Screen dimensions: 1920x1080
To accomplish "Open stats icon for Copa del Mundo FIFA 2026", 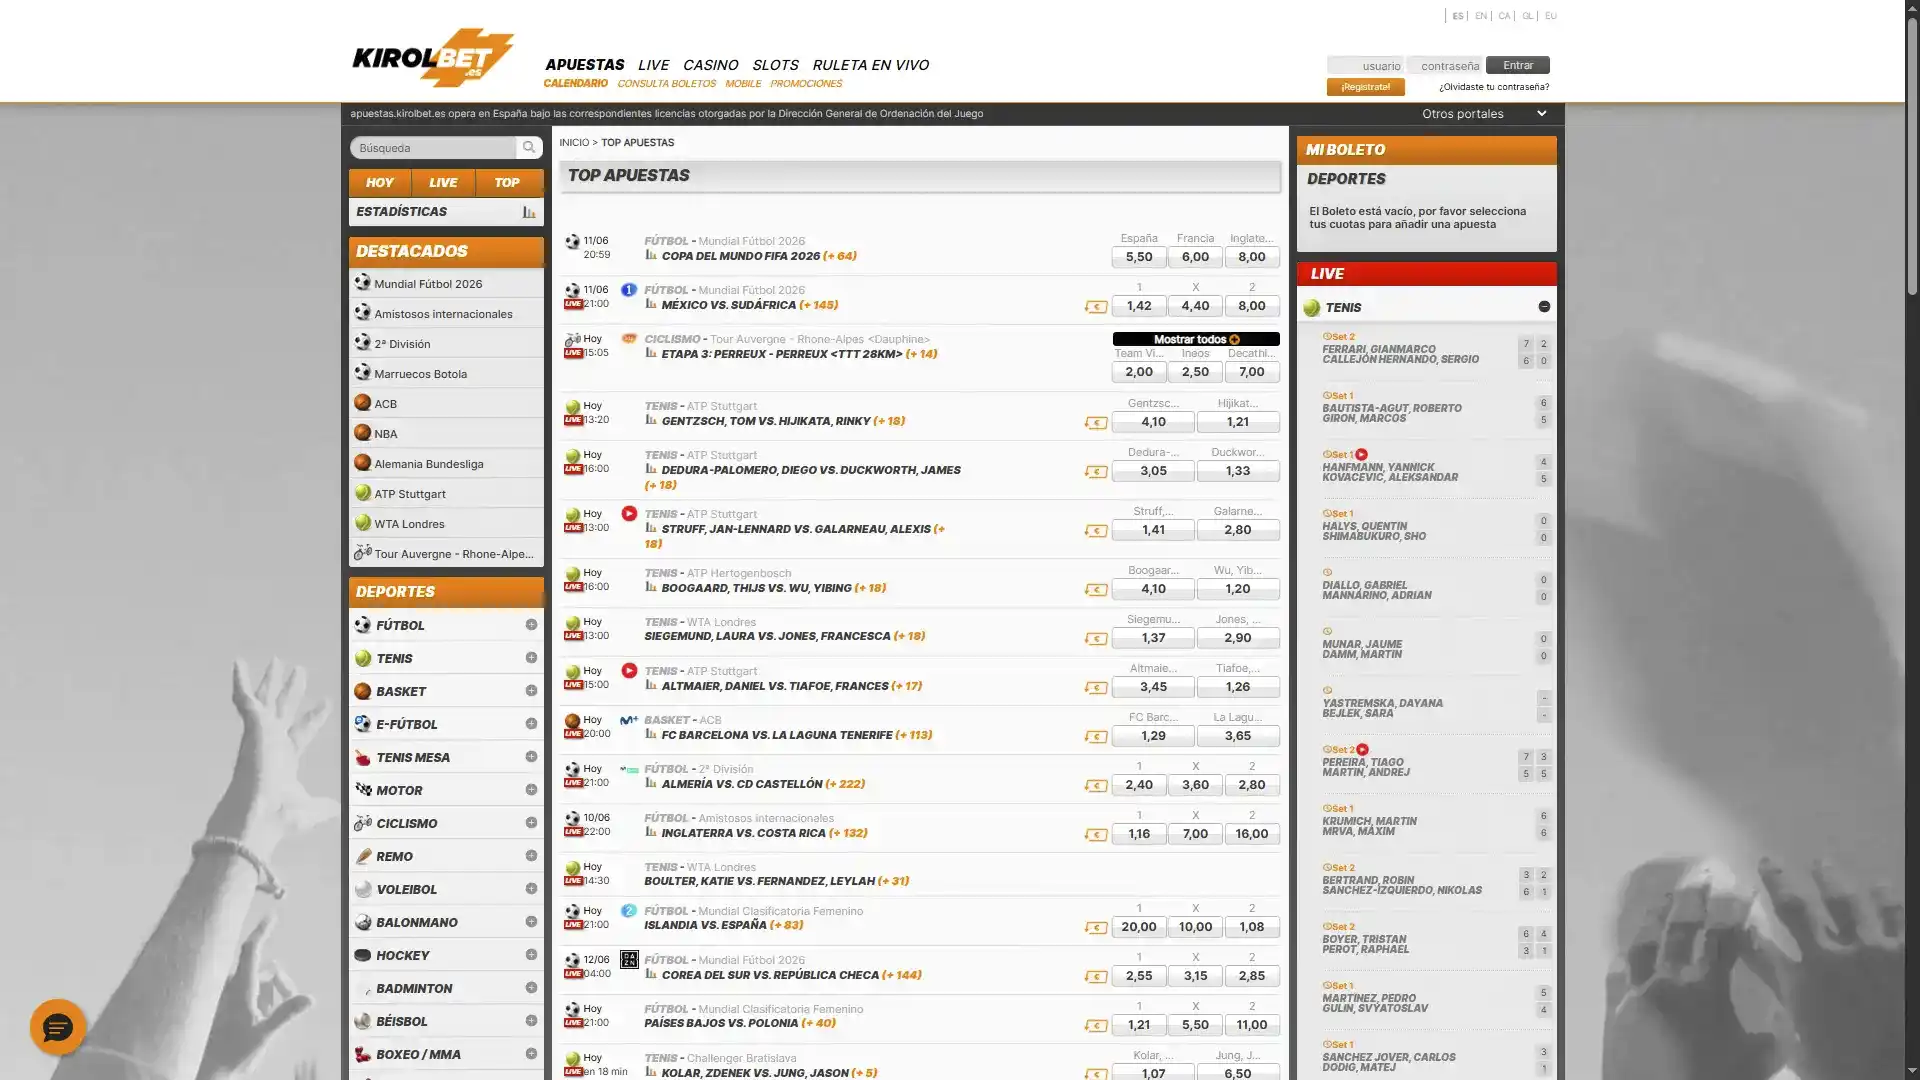I will [x=651, y=255].
